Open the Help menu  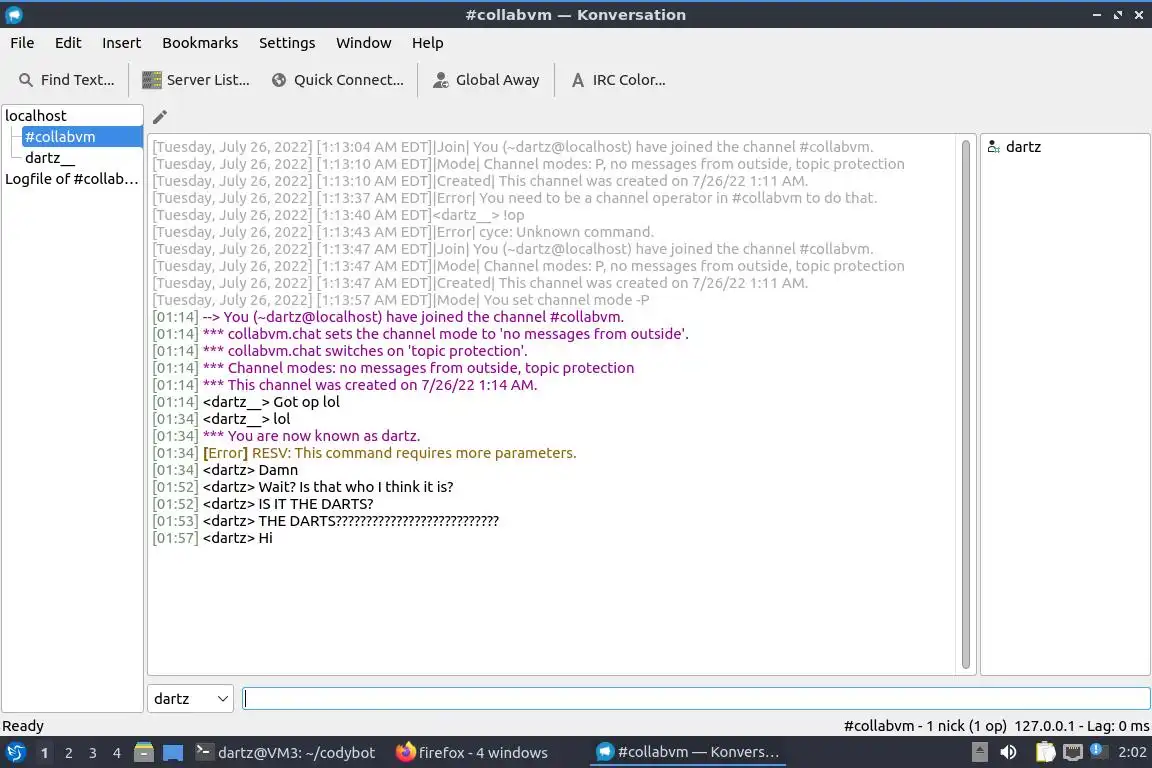[428, 43]
